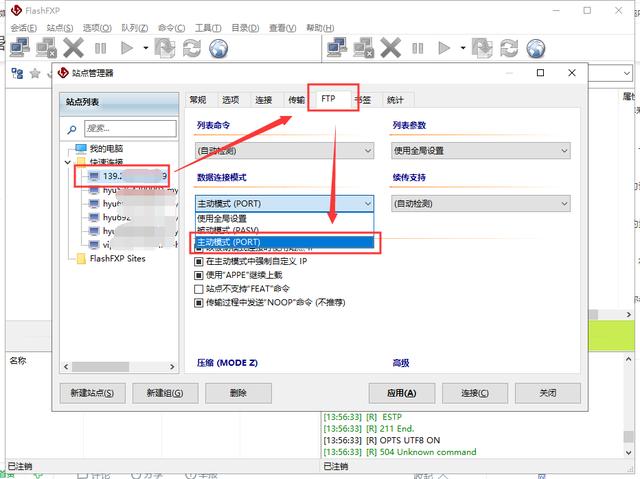Image resolution: width=640 pixels, height=479 pixels.
Task: Choose 主动模式 (PORT) list option
Action: (284, 242)
